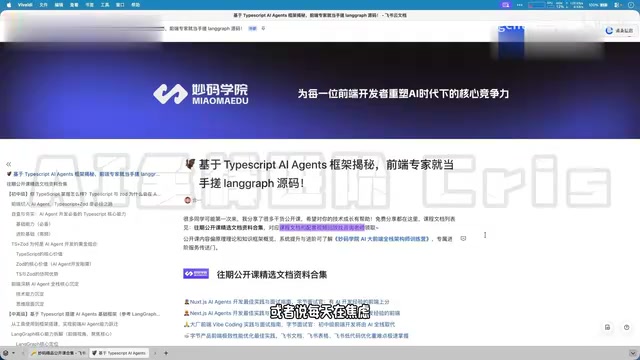Click the document title emoji icon

pyautogui.click(x=190, y=164)
